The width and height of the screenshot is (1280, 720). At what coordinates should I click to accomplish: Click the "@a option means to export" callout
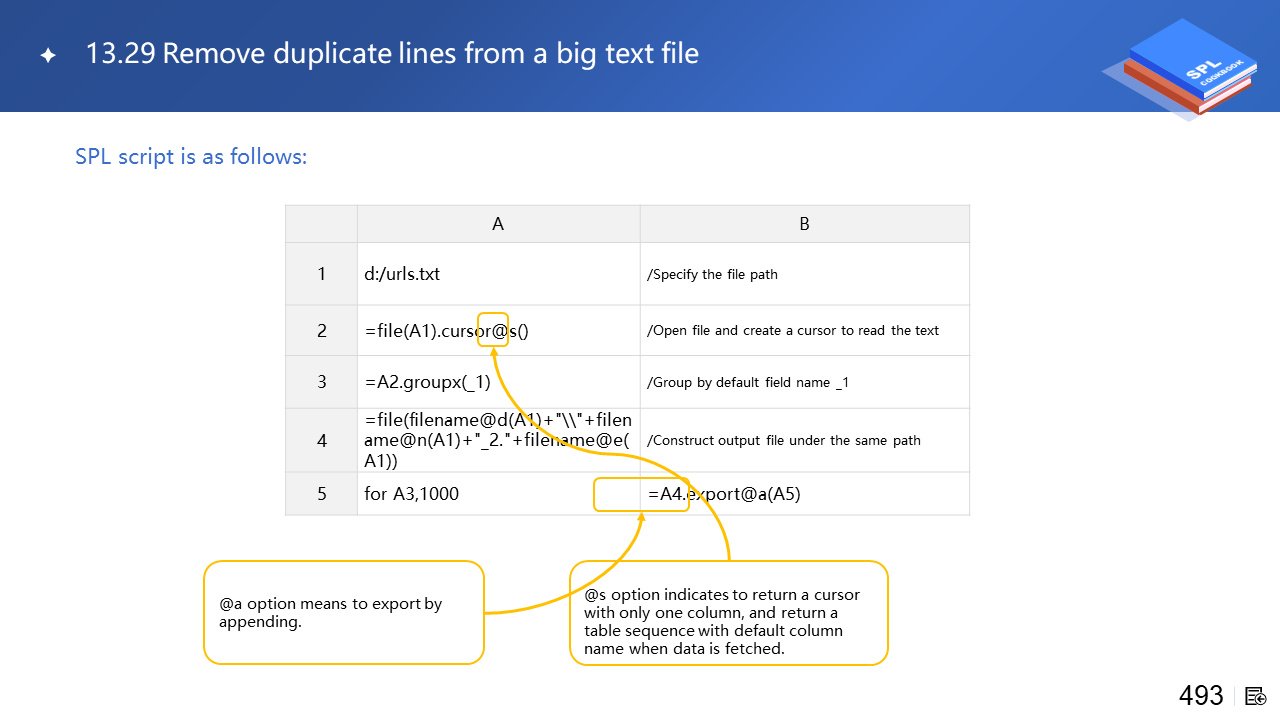pos(343,612)
